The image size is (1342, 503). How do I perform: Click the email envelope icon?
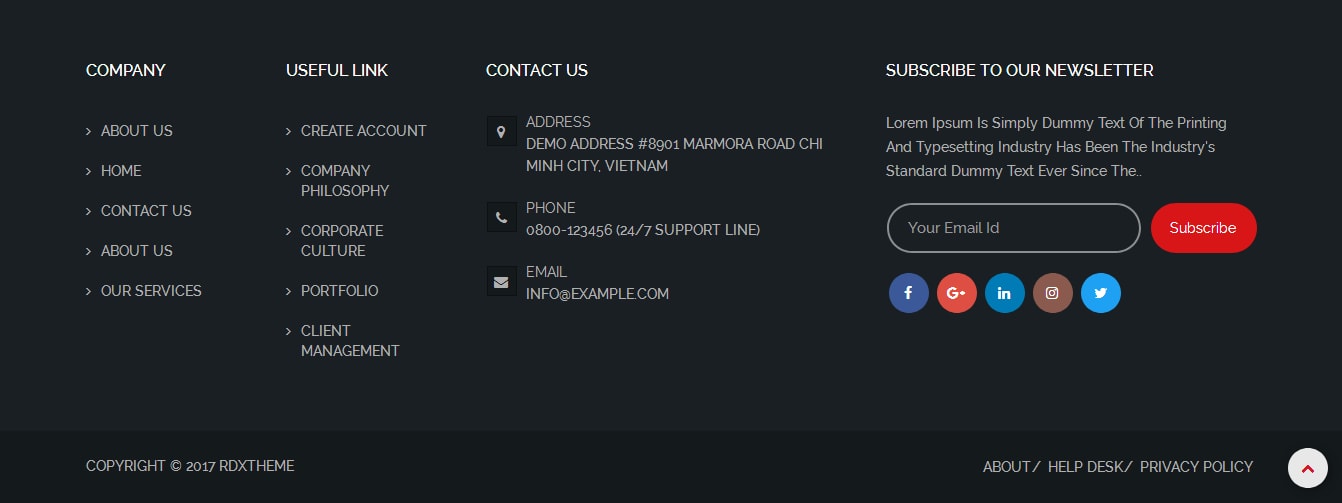click(501, 281)
